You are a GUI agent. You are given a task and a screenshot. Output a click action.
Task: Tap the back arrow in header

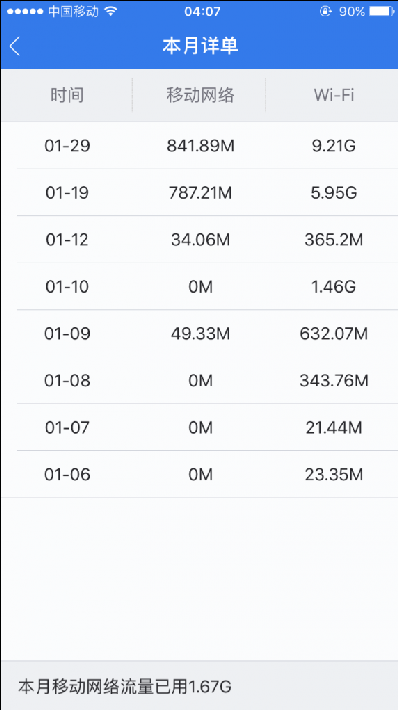[15, 46]
